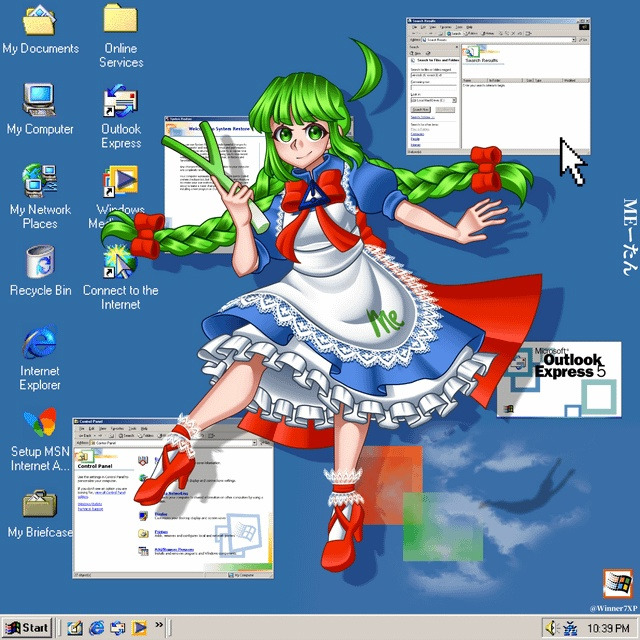Expand the quick launch overflow chevron

(x=159, y=624)
